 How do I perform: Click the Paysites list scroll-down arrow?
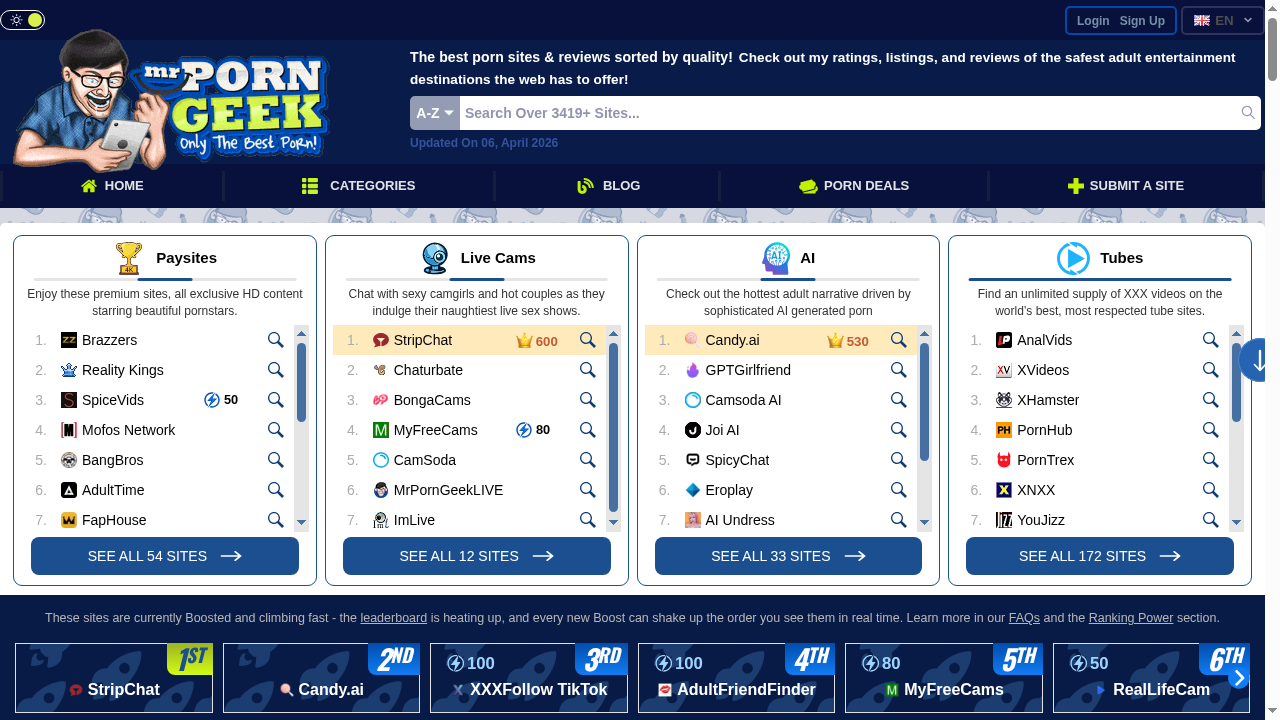click(301, 522)
